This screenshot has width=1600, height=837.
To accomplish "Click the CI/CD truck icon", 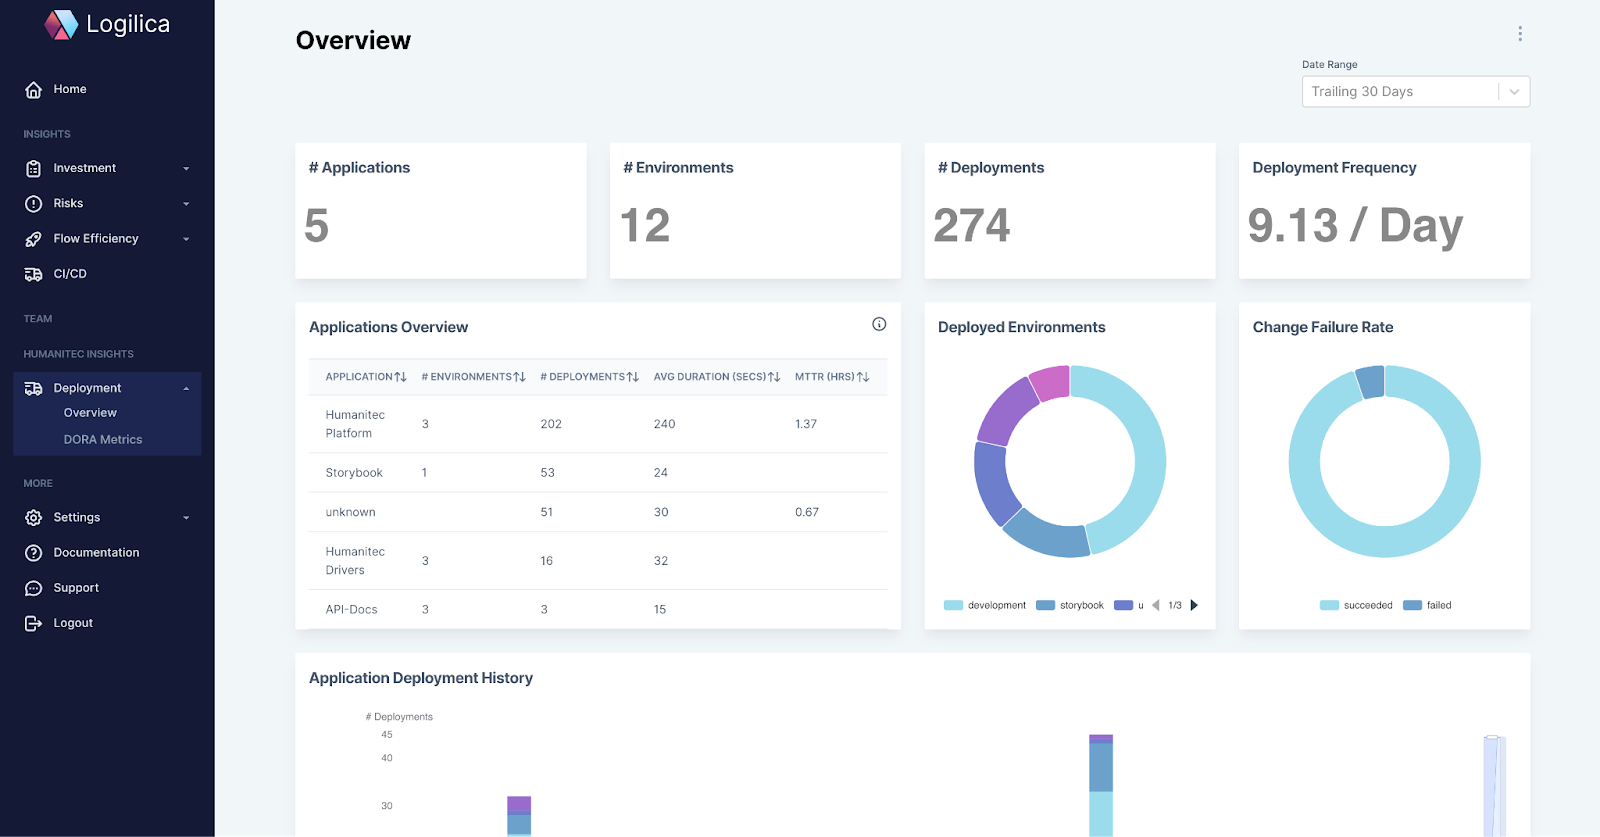I will pos(33,274).
